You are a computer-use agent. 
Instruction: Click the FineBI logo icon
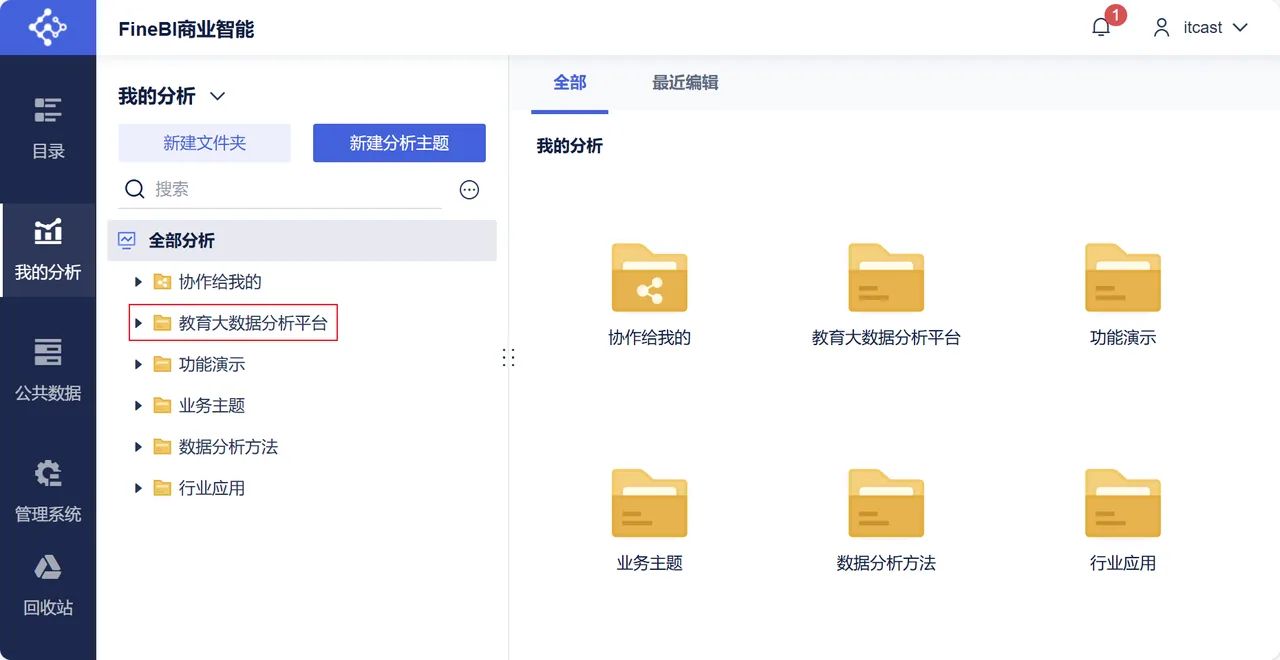pyautogui.click(x=47, y=27)
